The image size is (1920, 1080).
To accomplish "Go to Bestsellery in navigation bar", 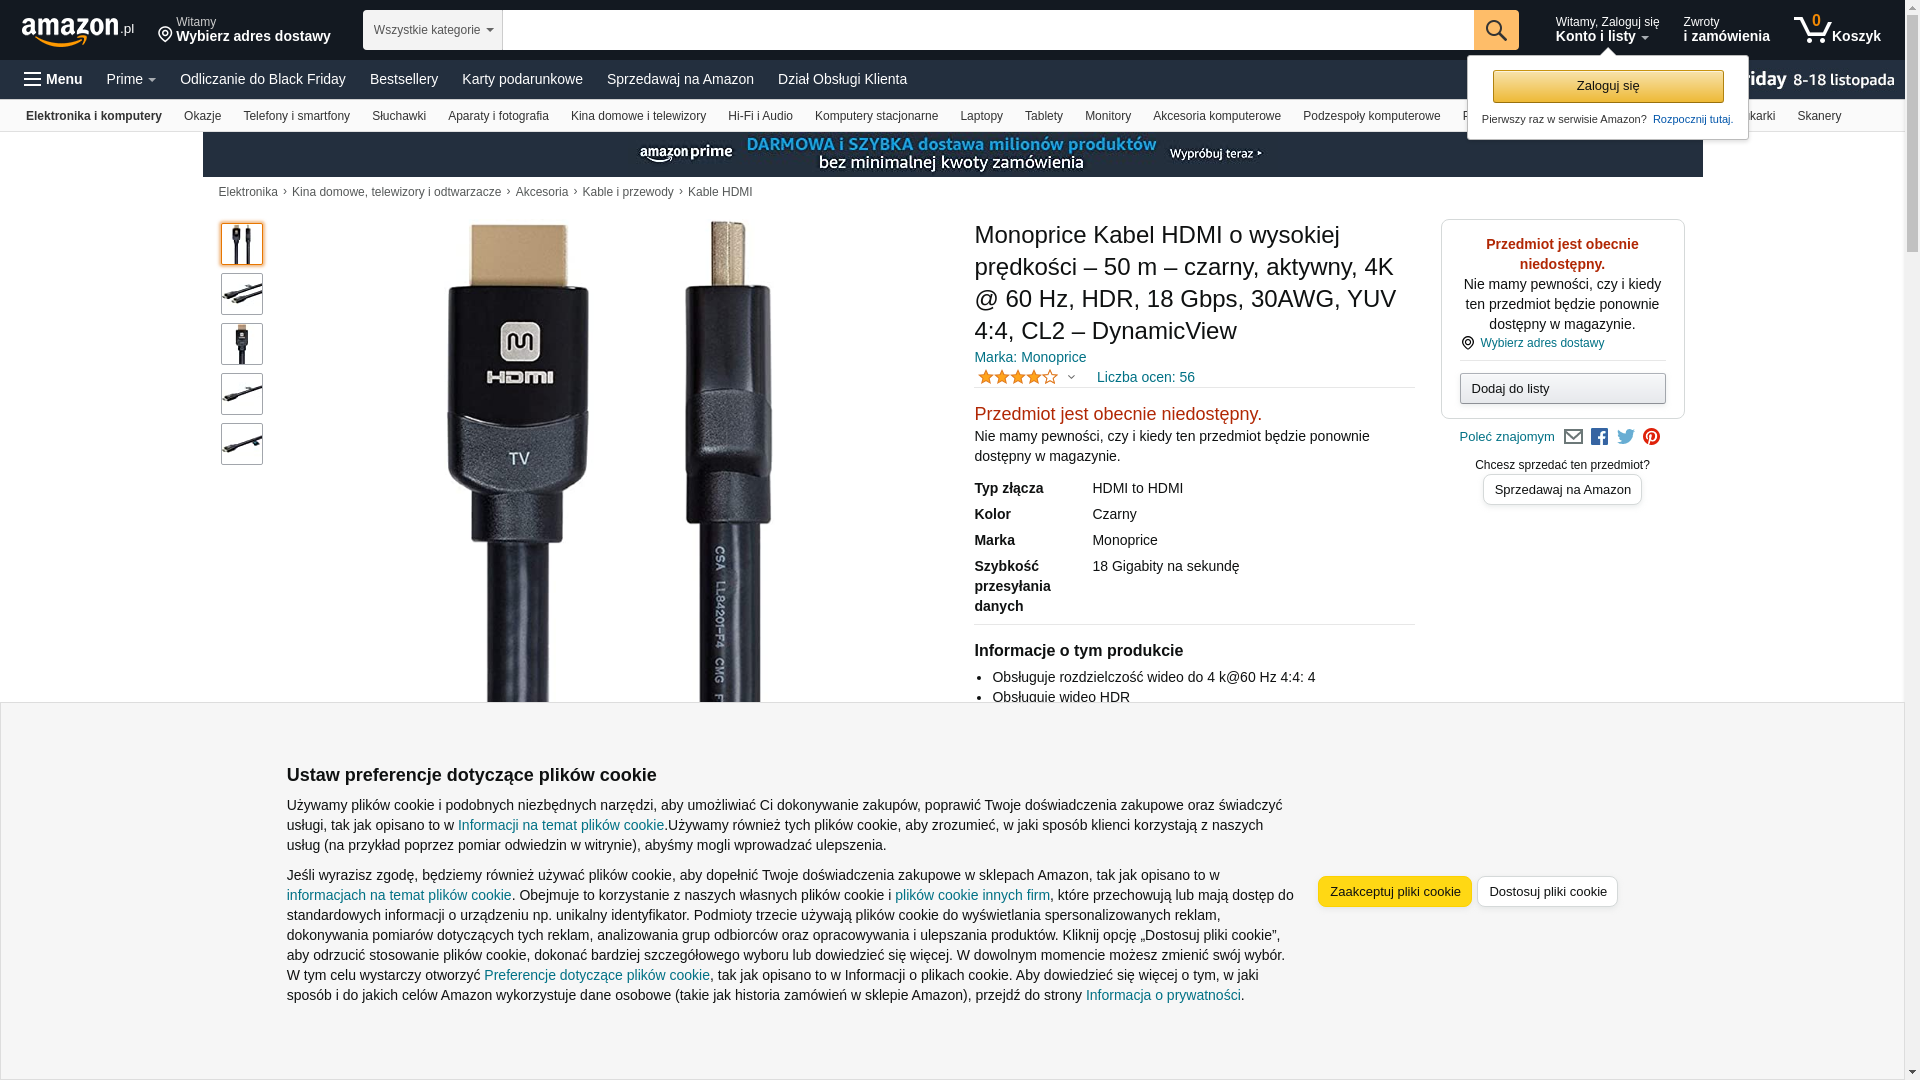I will [404, 79].
